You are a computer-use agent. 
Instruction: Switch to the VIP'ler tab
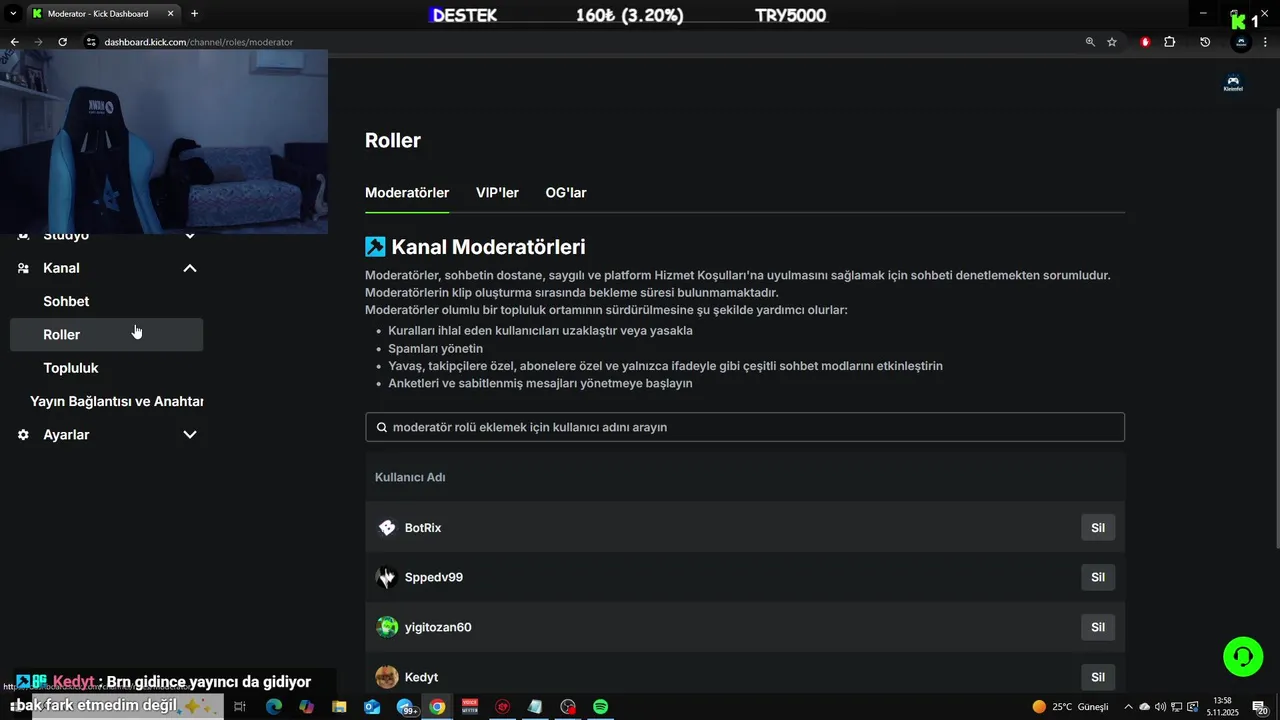pos(497,193)
